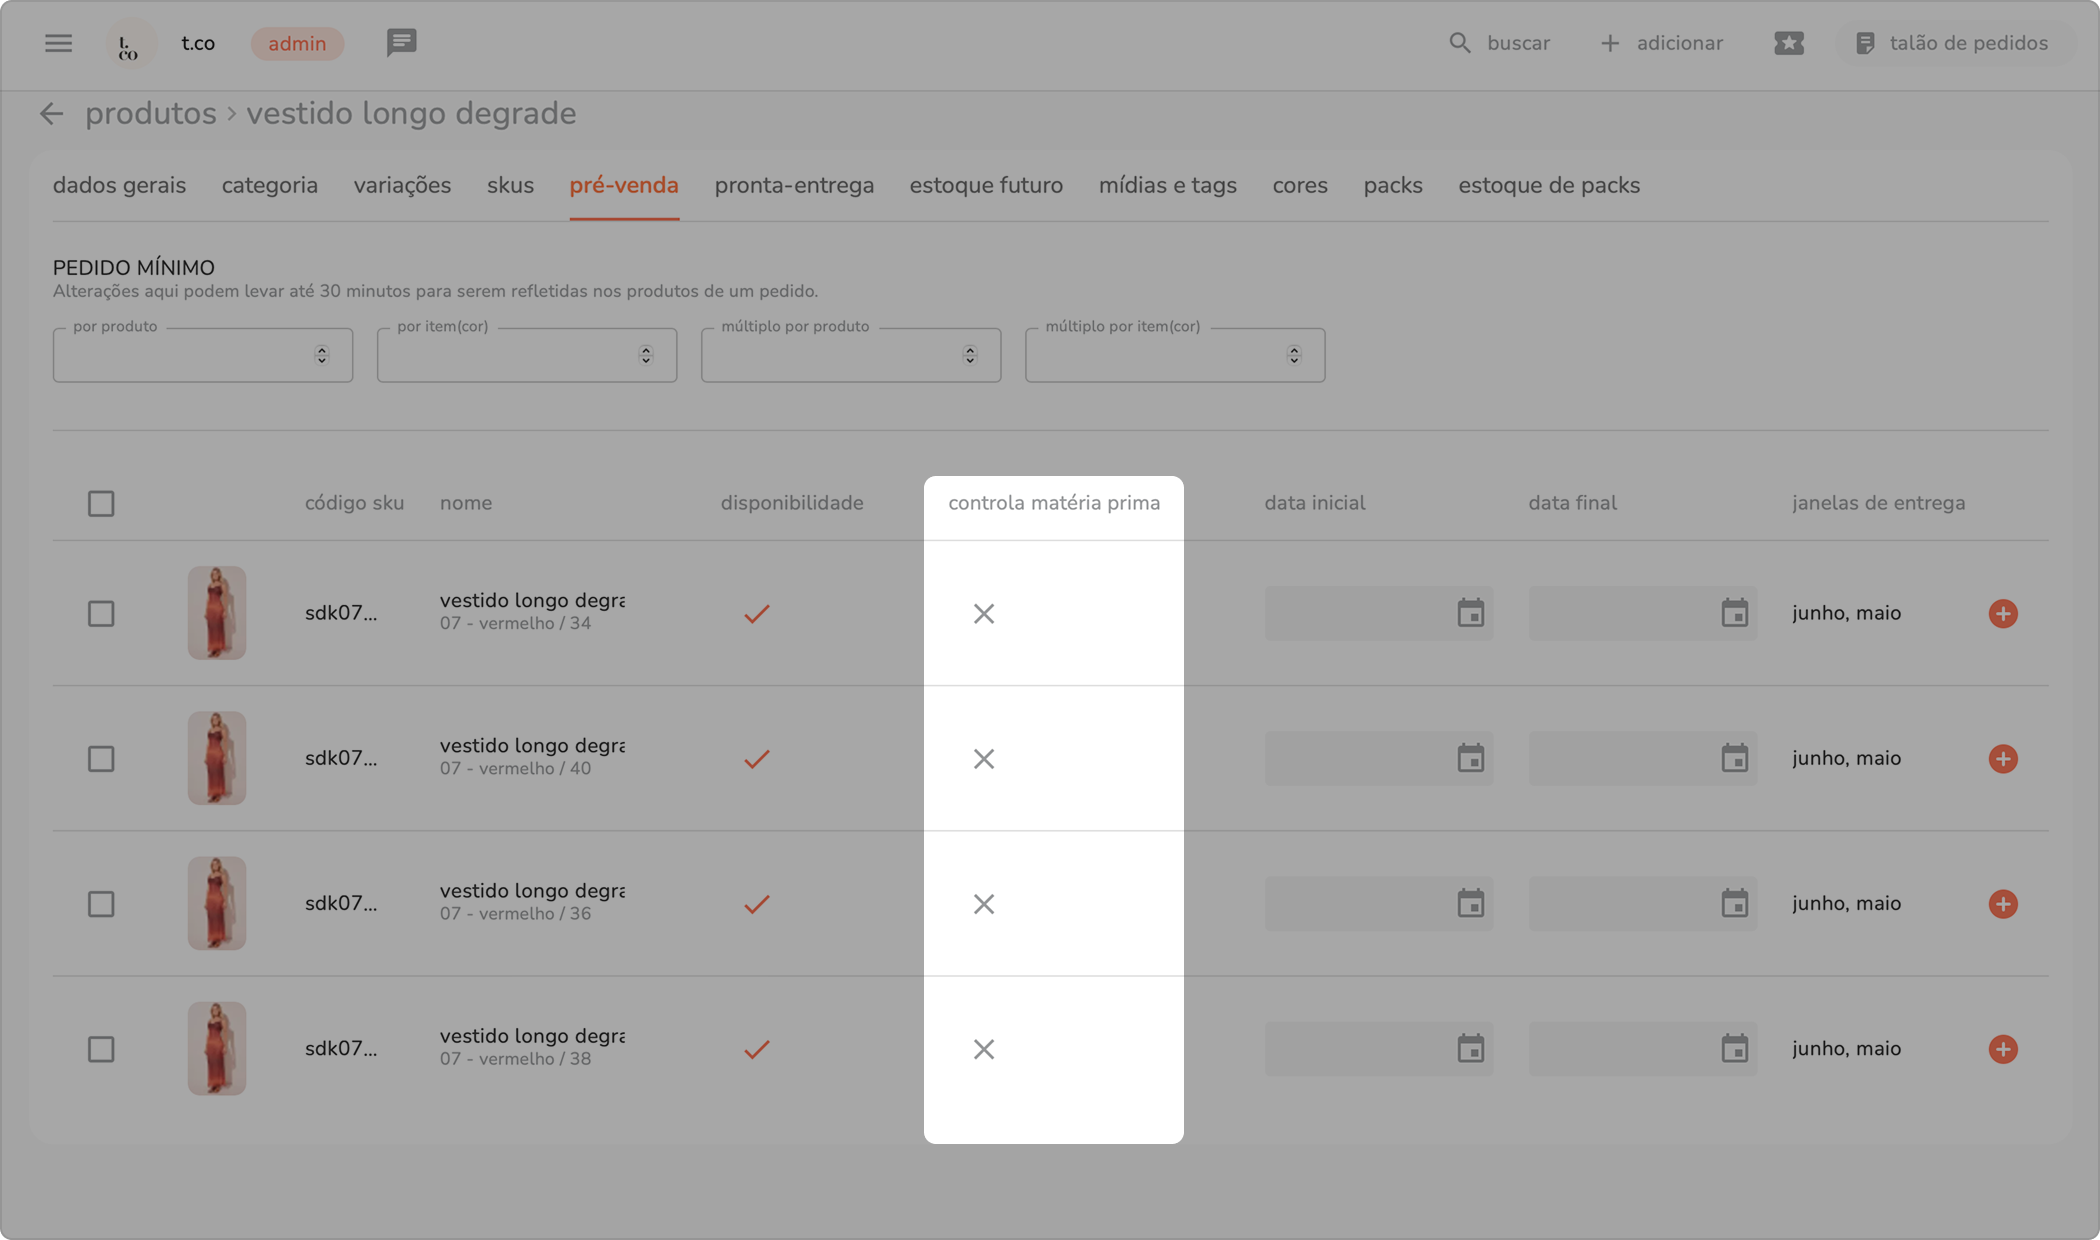This screenshot has width=2100, height=1240.
Task: Open the hamburger navigation menu
Action: 58,43
